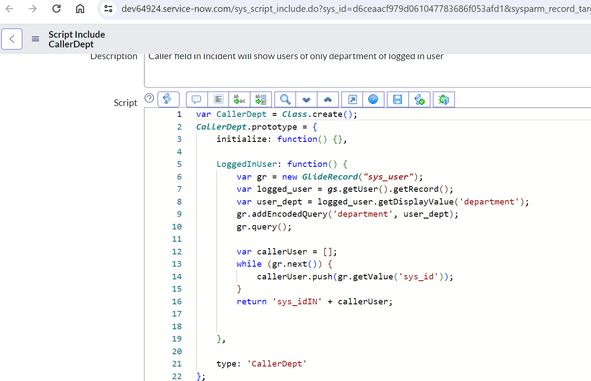Click 'initialize' on line 3

point(241,139)
